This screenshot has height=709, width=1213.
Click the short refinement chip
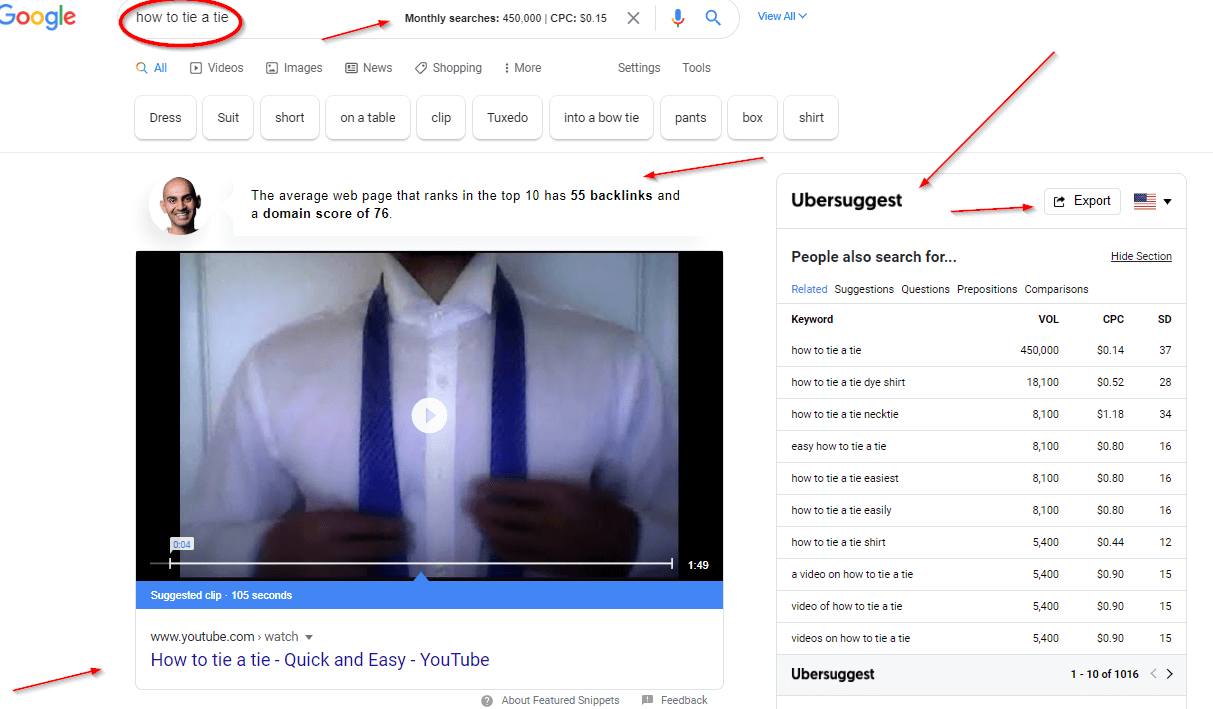pos(290,117)
